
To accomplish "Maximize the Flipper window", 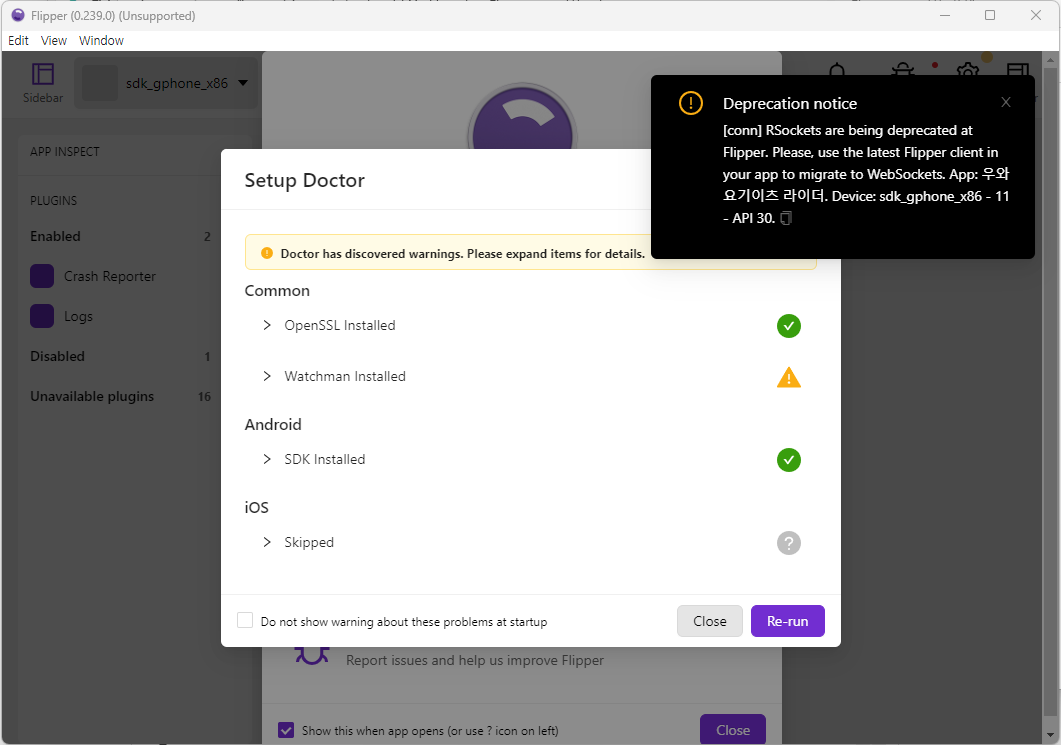I will (x=990, y=15).
